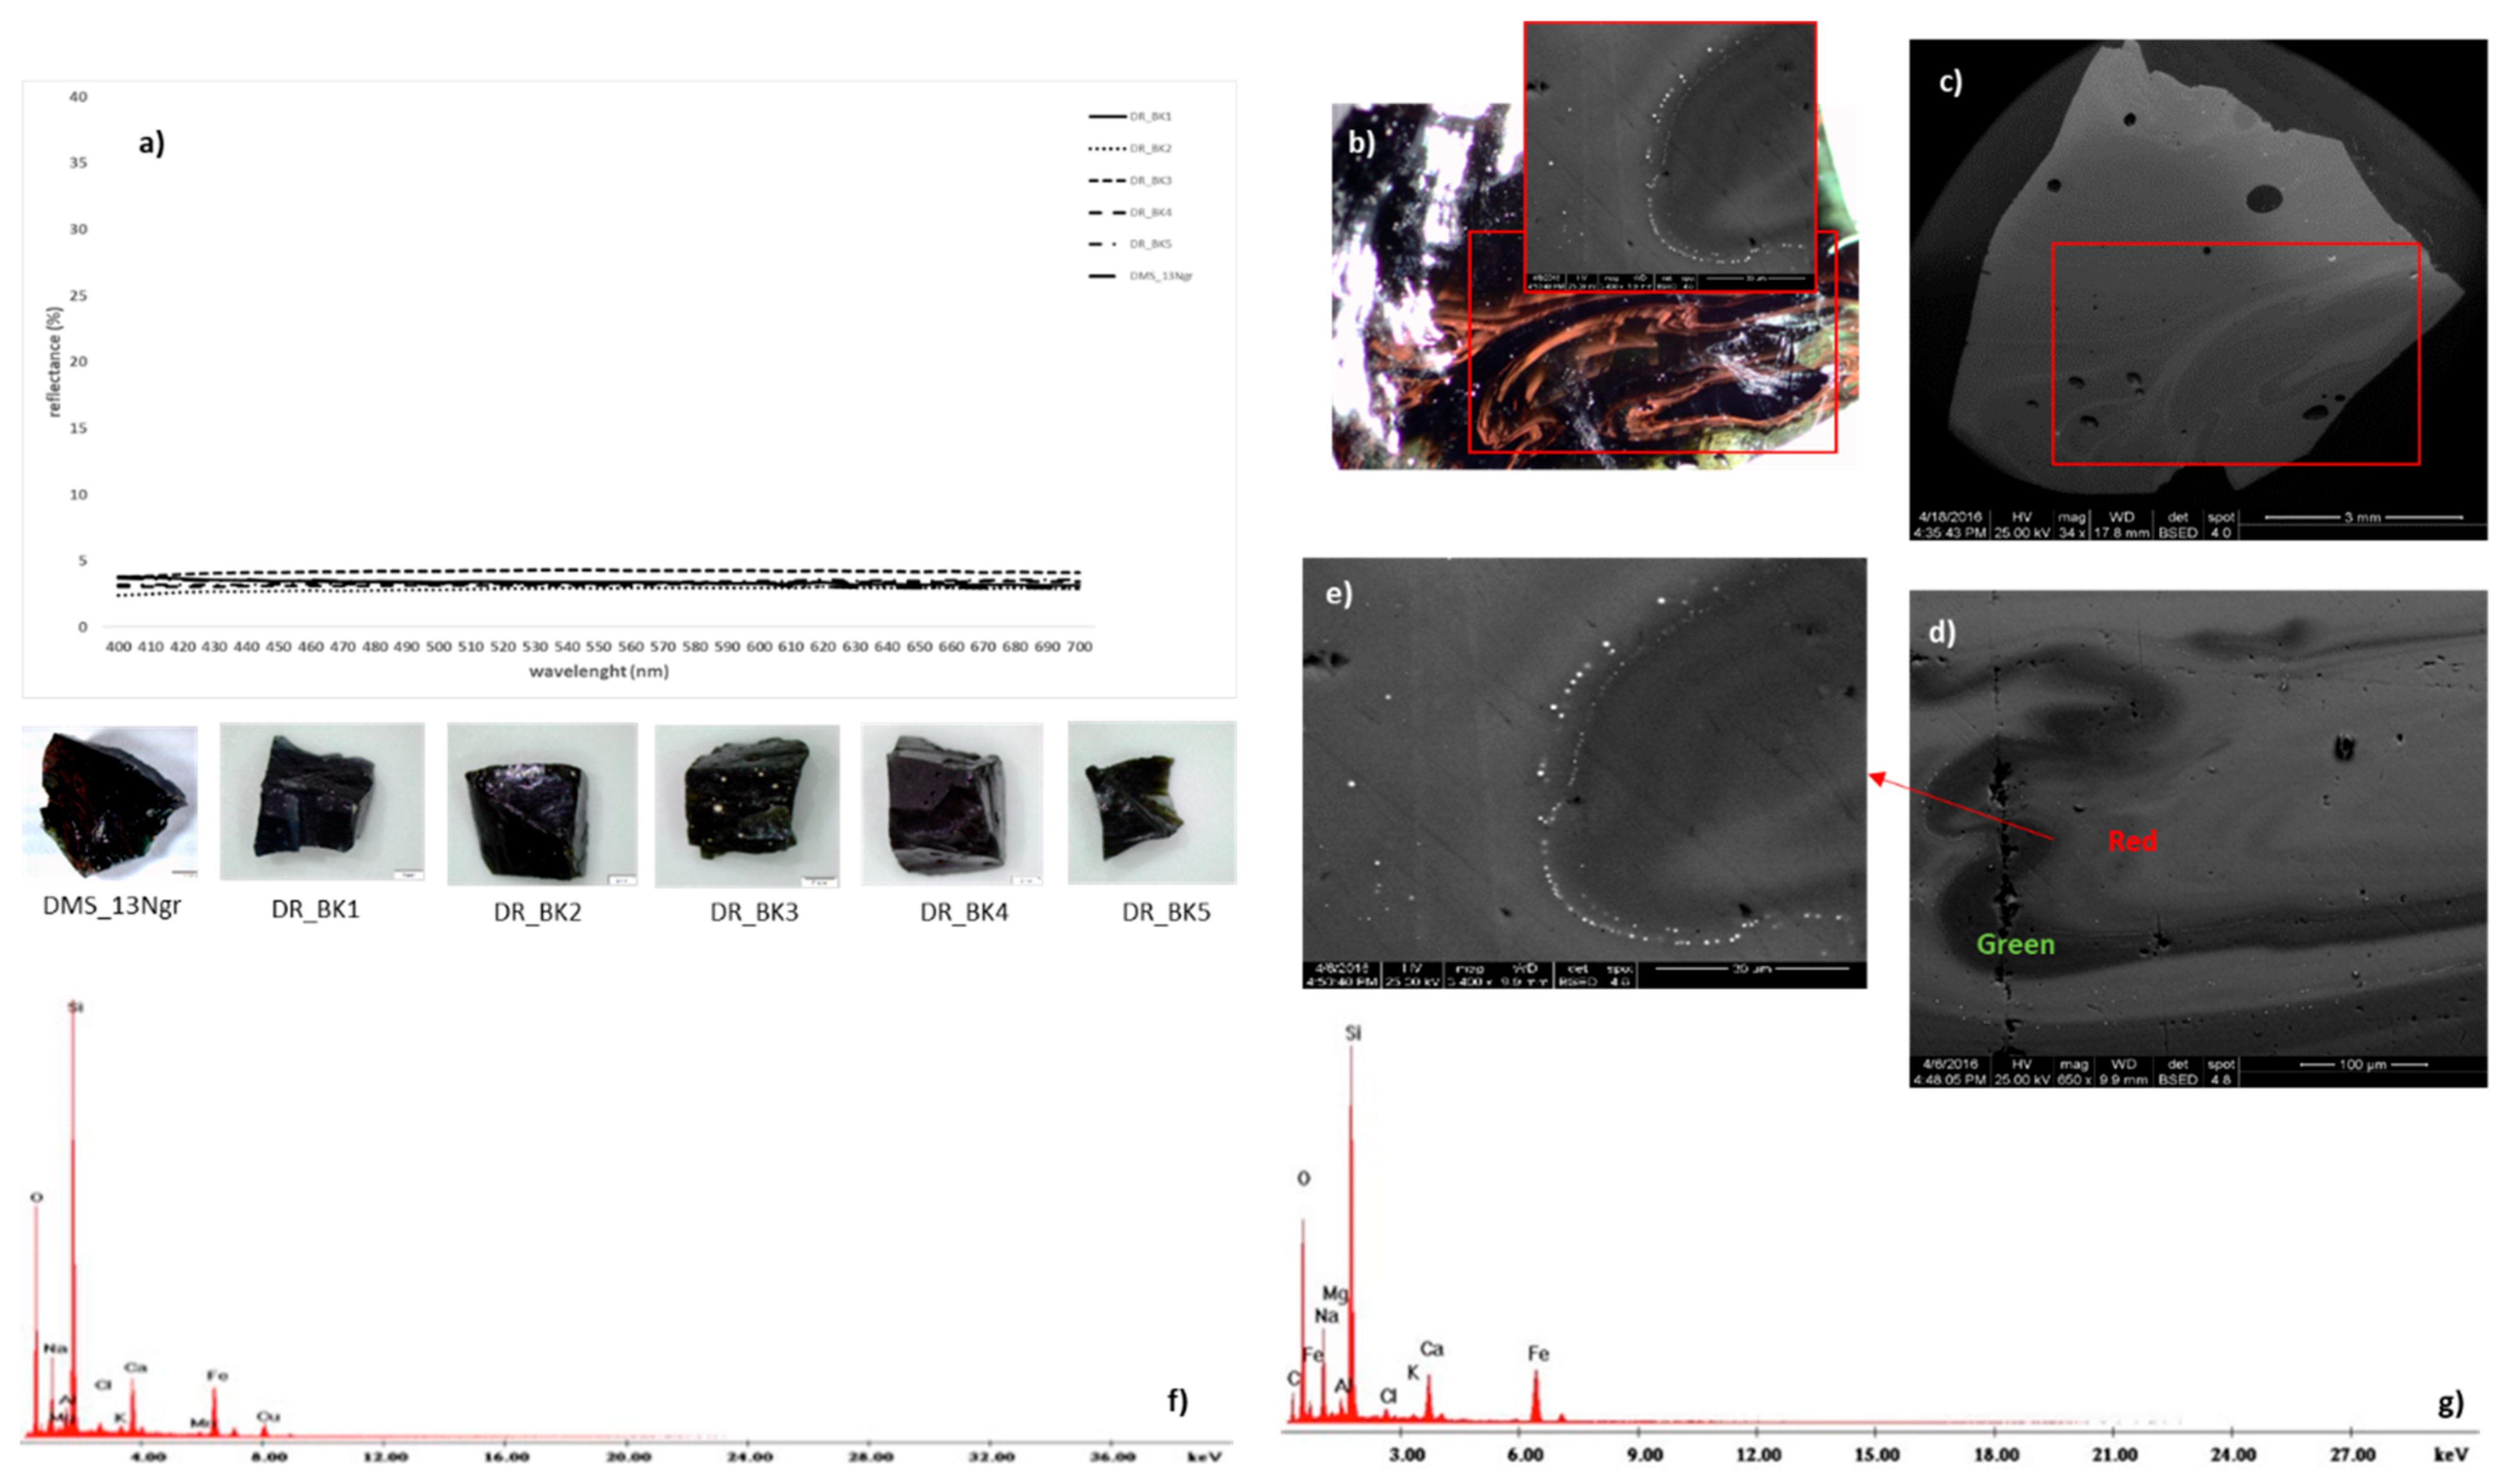The width and height of the screenshot is (2512, 1484).
Task: Click the wavelength (nm) axis title
Action: [x=598, y=671]
